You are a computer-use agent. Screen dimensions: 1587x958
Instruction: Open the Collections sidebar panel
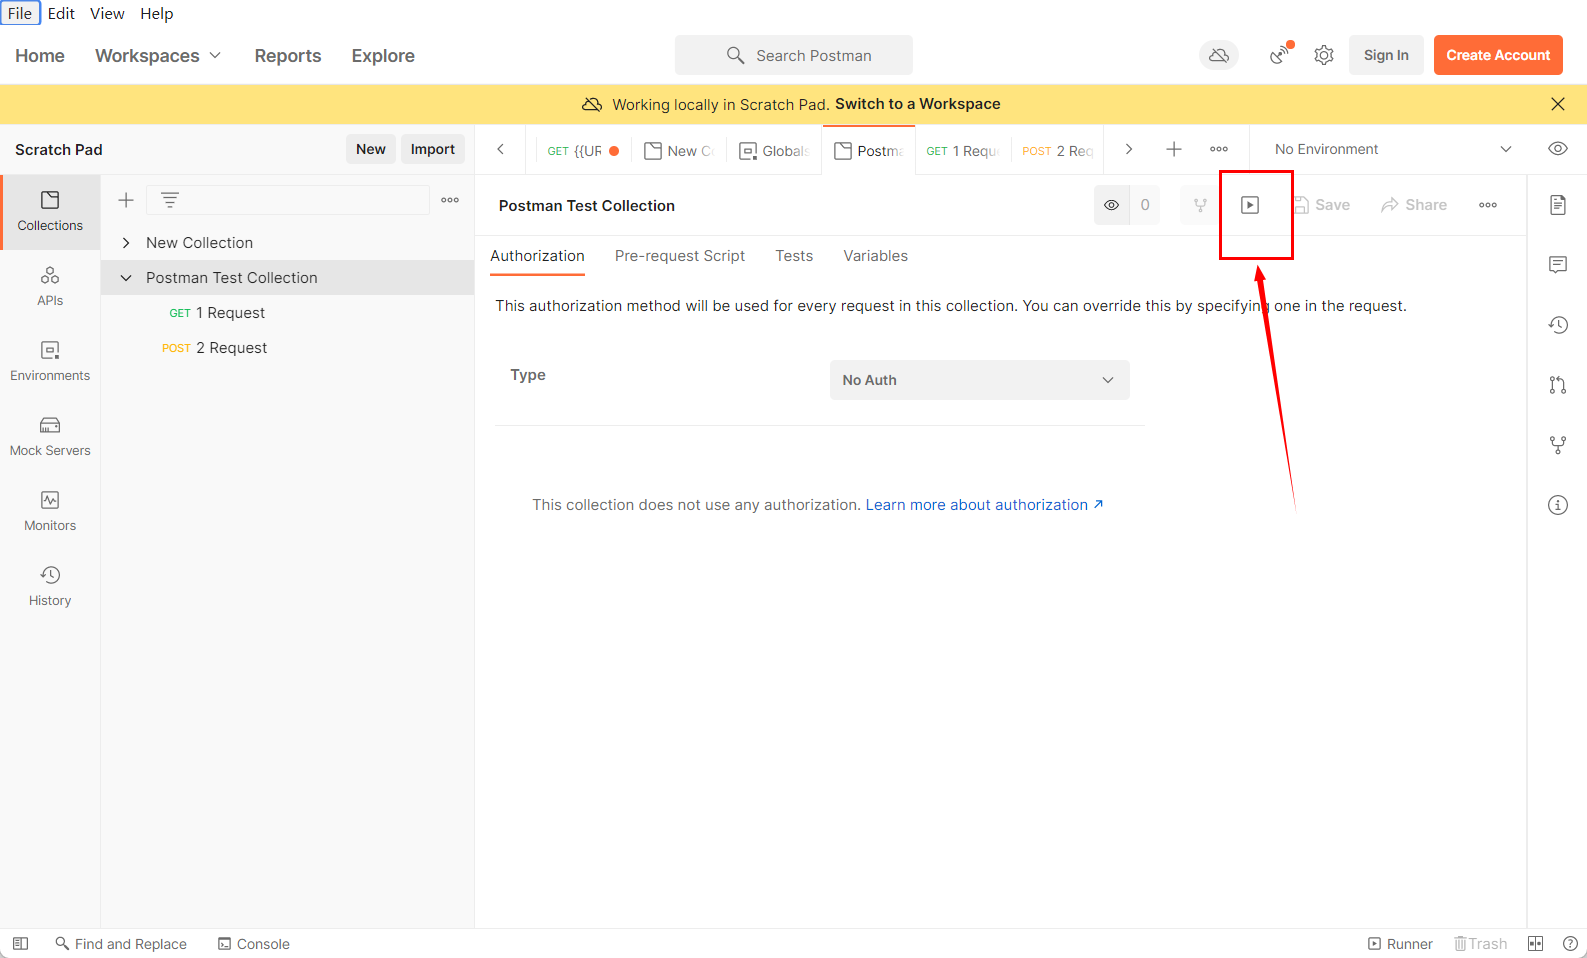pos(50,212)
